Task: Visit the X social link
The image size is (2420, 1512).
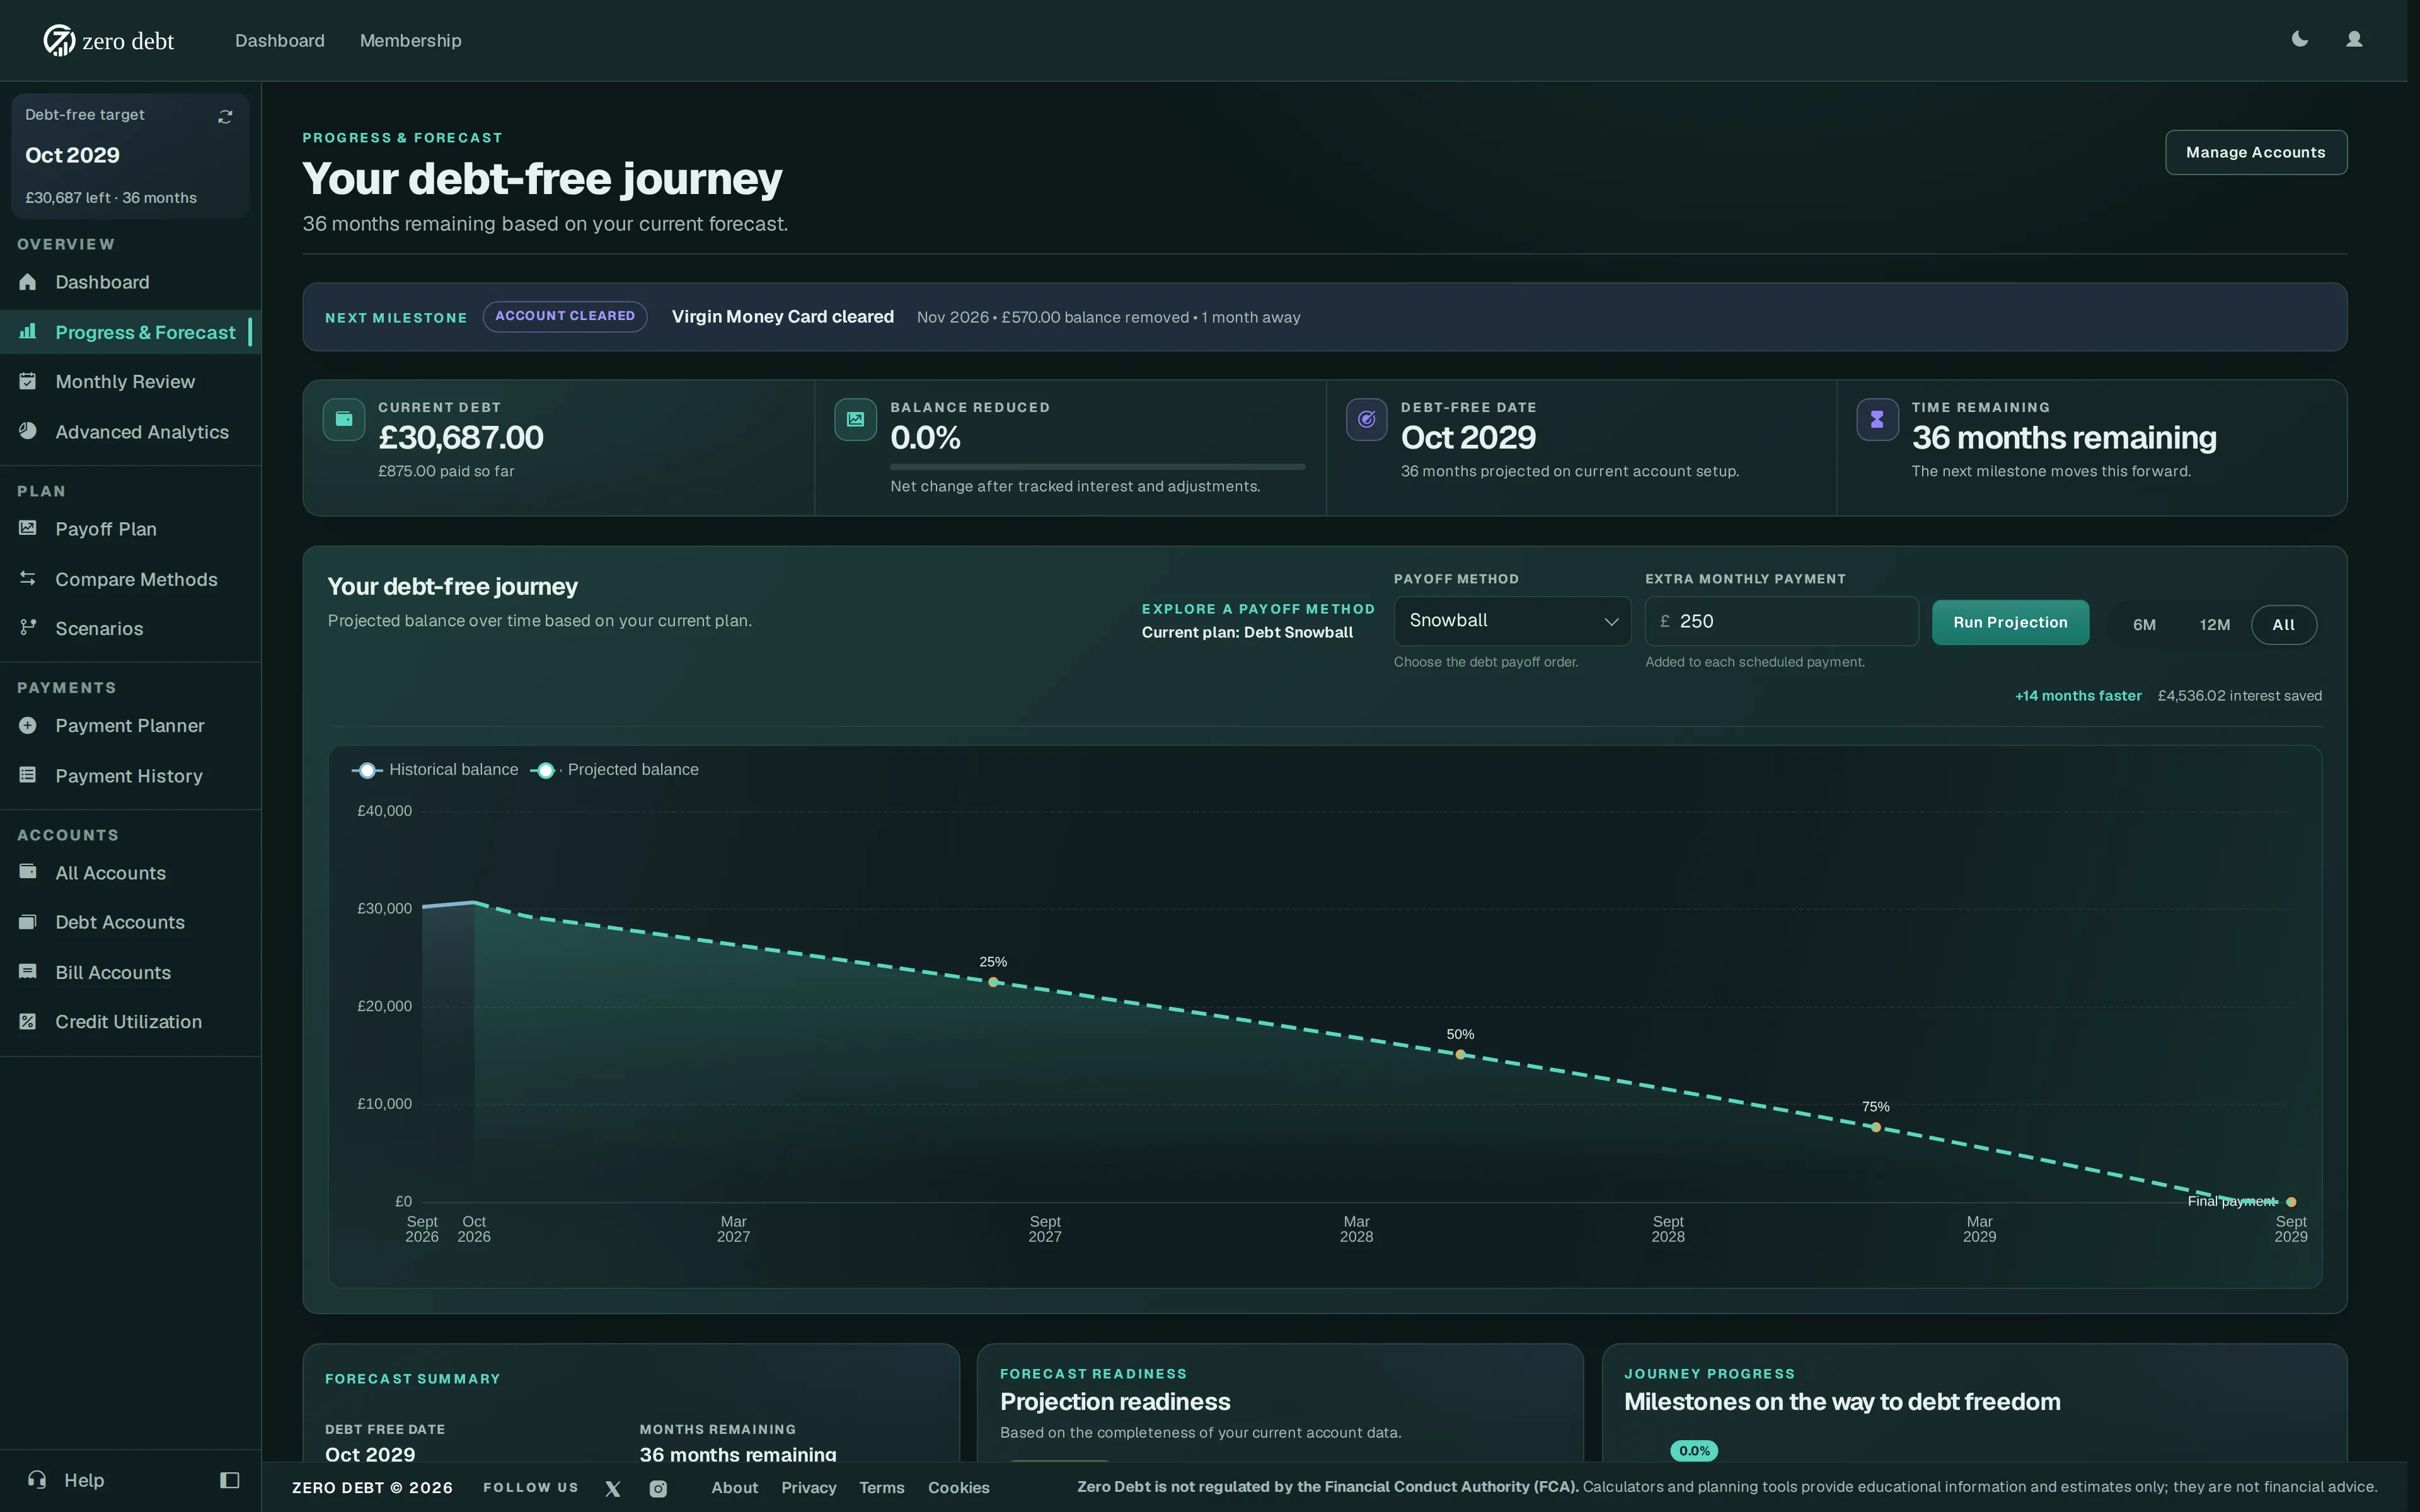Action: pos(613,1488)
